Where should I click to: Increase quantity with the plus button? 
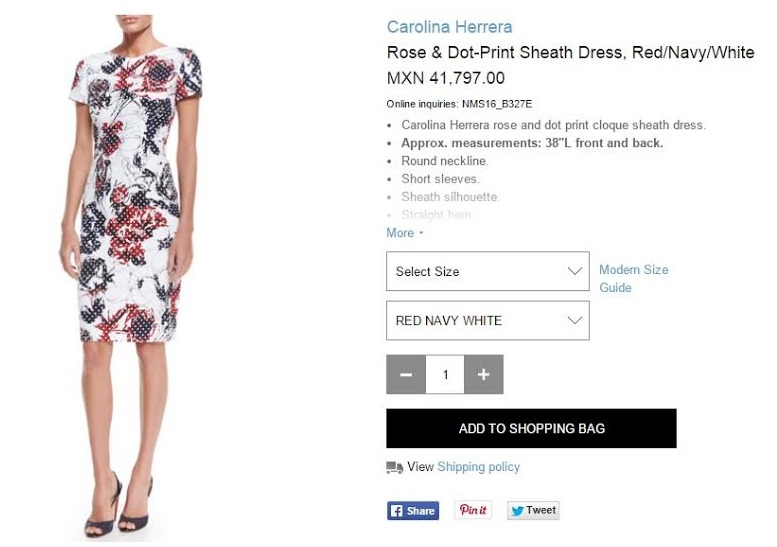(x=484, y=375)
